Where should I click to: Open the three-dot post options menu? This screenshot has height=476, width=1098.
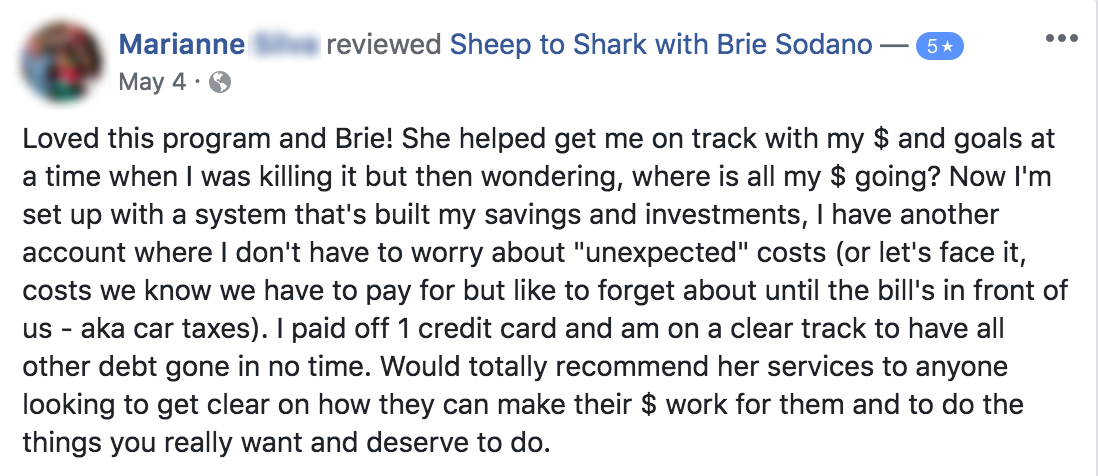pyautogui.click(x=1062, y=38)
